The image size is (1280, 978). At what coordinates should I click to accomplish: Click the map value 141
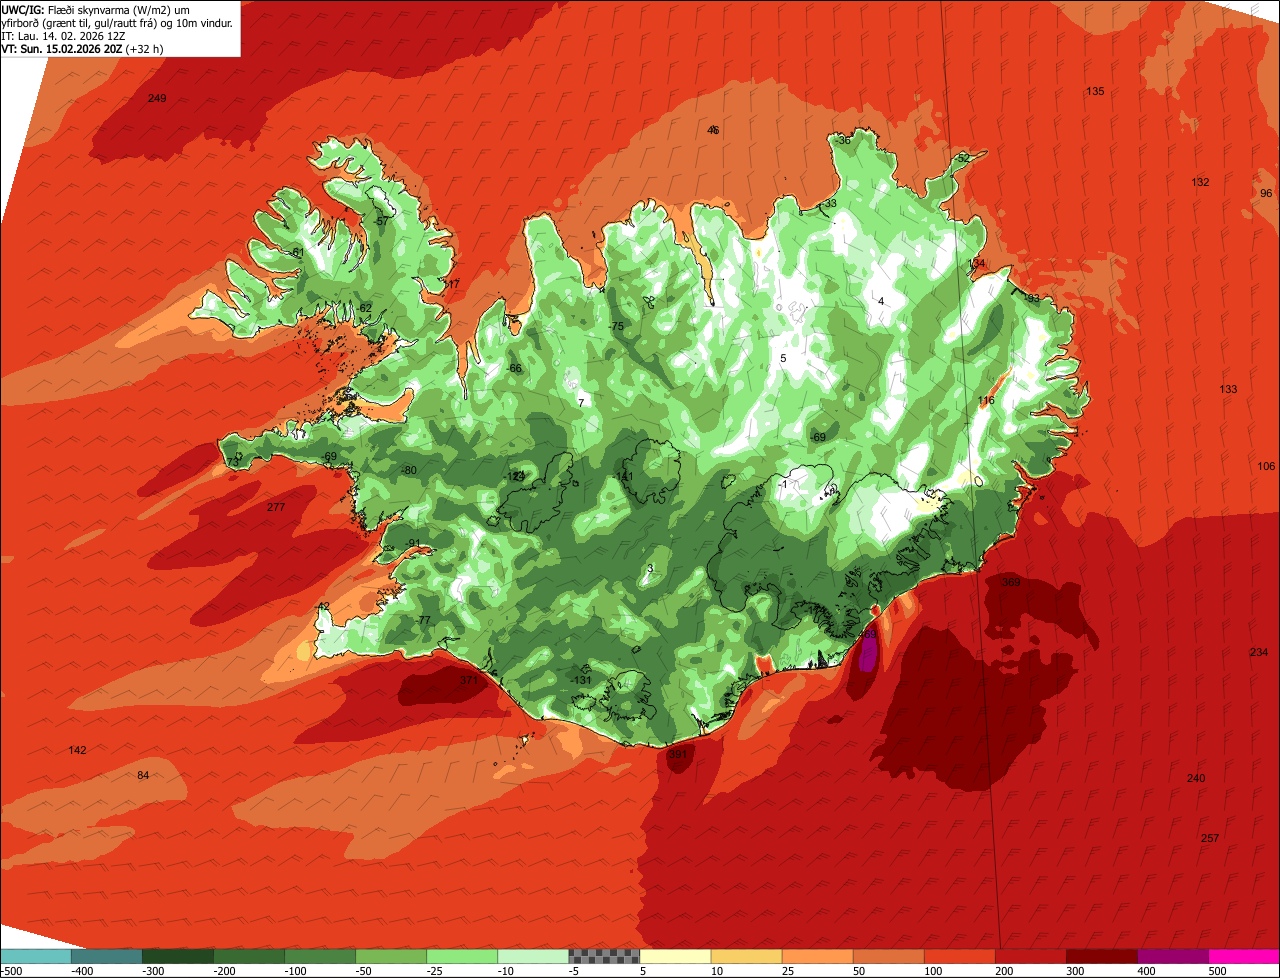625,477
